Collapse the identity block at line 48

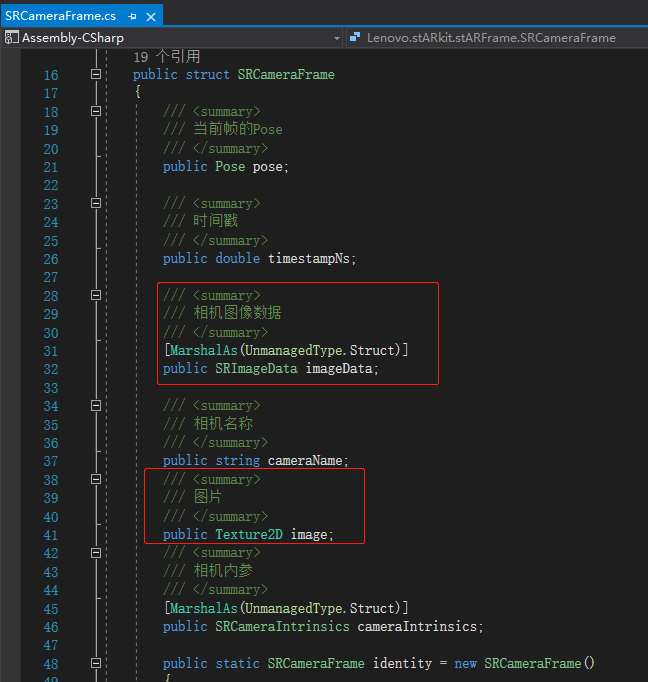[x=96, y=663]
